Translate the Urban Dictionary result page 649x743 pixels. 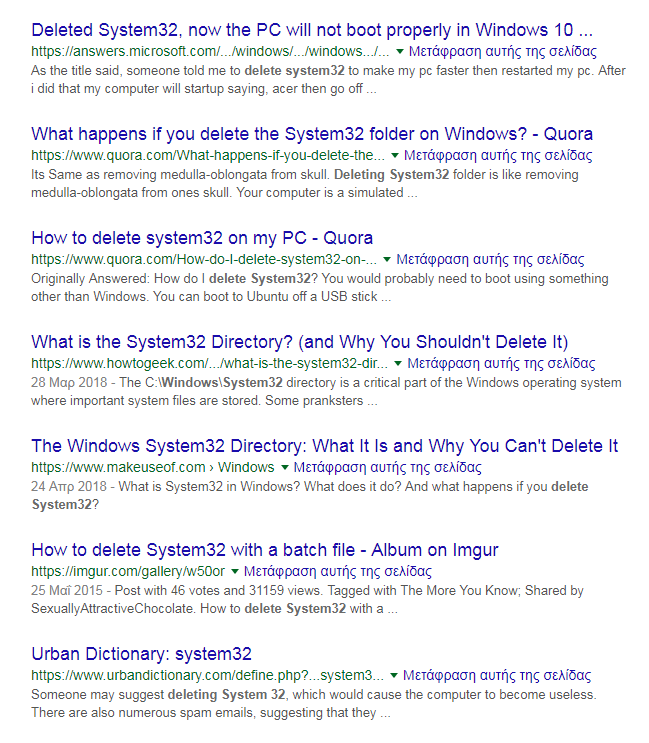click(x=497, y=676)
